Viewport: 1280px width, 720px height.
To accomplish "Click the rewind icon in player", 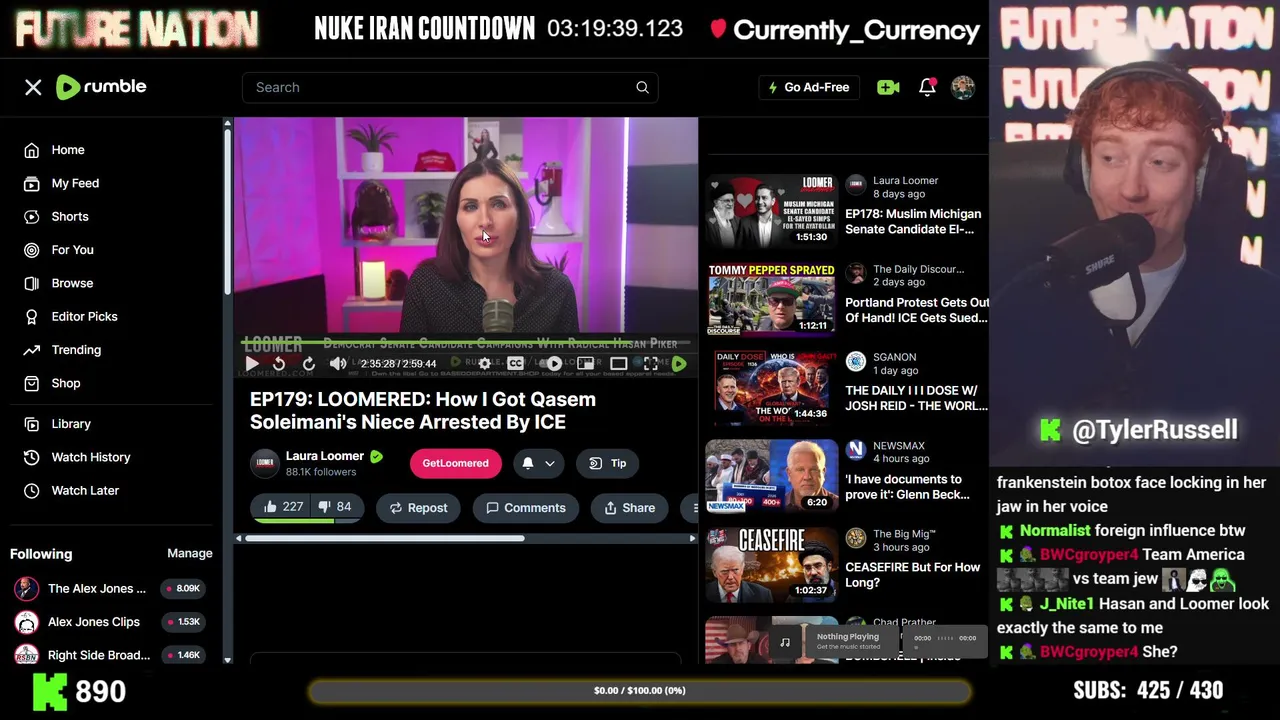I will coord(279,364).
